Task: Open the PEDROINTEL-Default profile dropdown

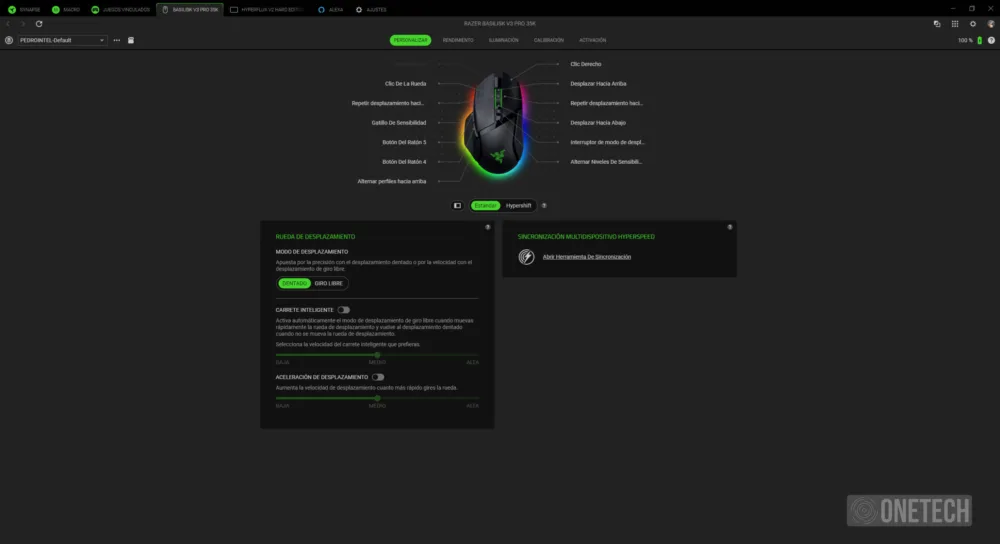Action: pos(62,40)
